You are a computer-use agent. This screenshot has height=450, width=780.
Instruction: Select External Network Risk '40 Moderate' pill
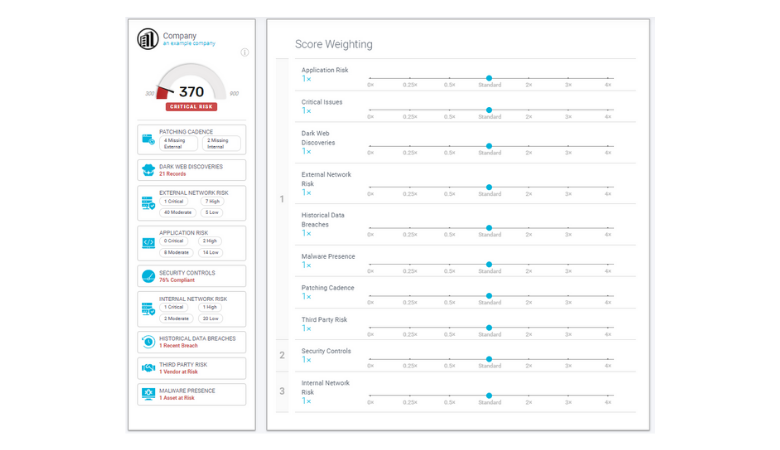(178, 212)
